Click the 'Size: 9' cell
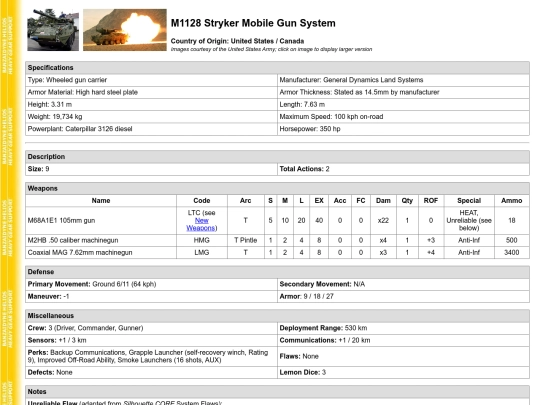 [x=151, y=169]
